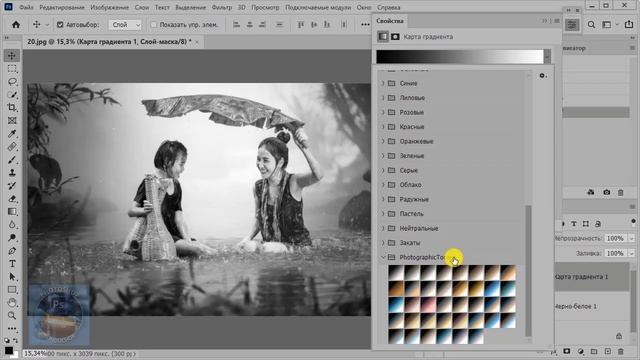Screen dimensions: 640x360
Task: Select the Rectangular Marquee tool
Action: click(x=12, y=69)
